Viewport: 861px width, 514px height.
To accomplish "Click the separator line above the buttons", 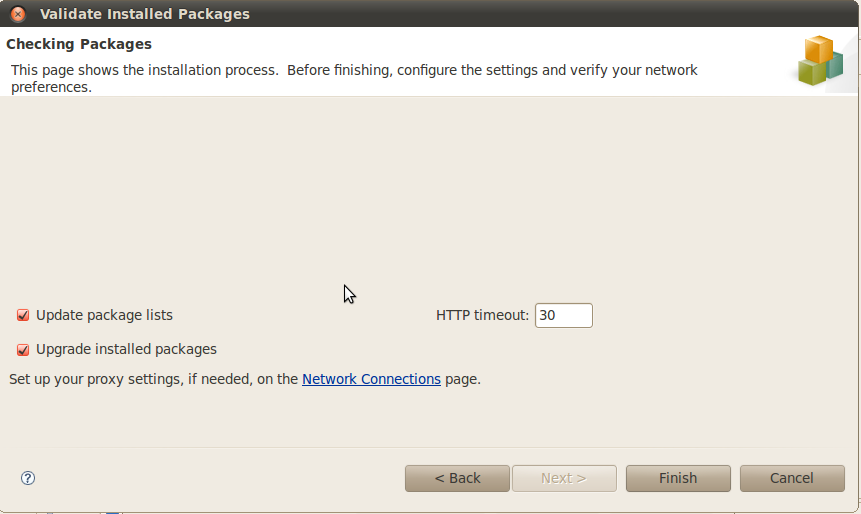I will pos(428,448).
